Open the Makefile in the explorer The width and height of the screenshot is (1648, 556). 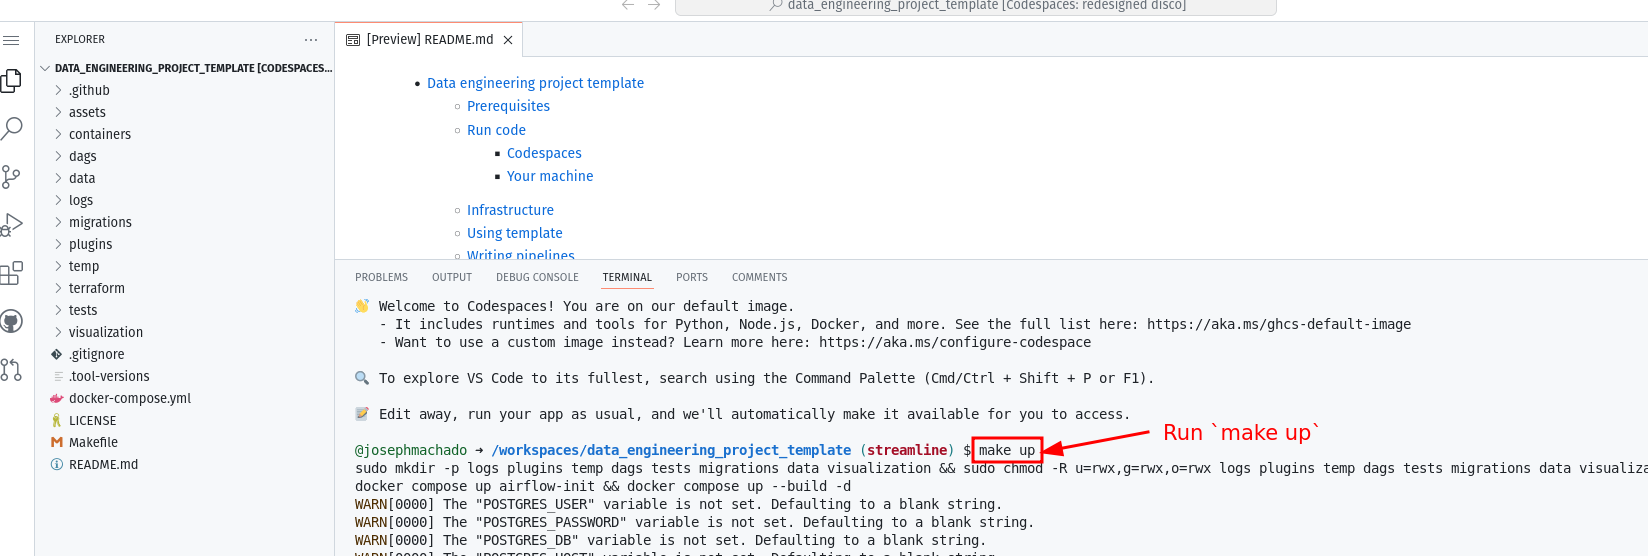[x=93, y=442]
